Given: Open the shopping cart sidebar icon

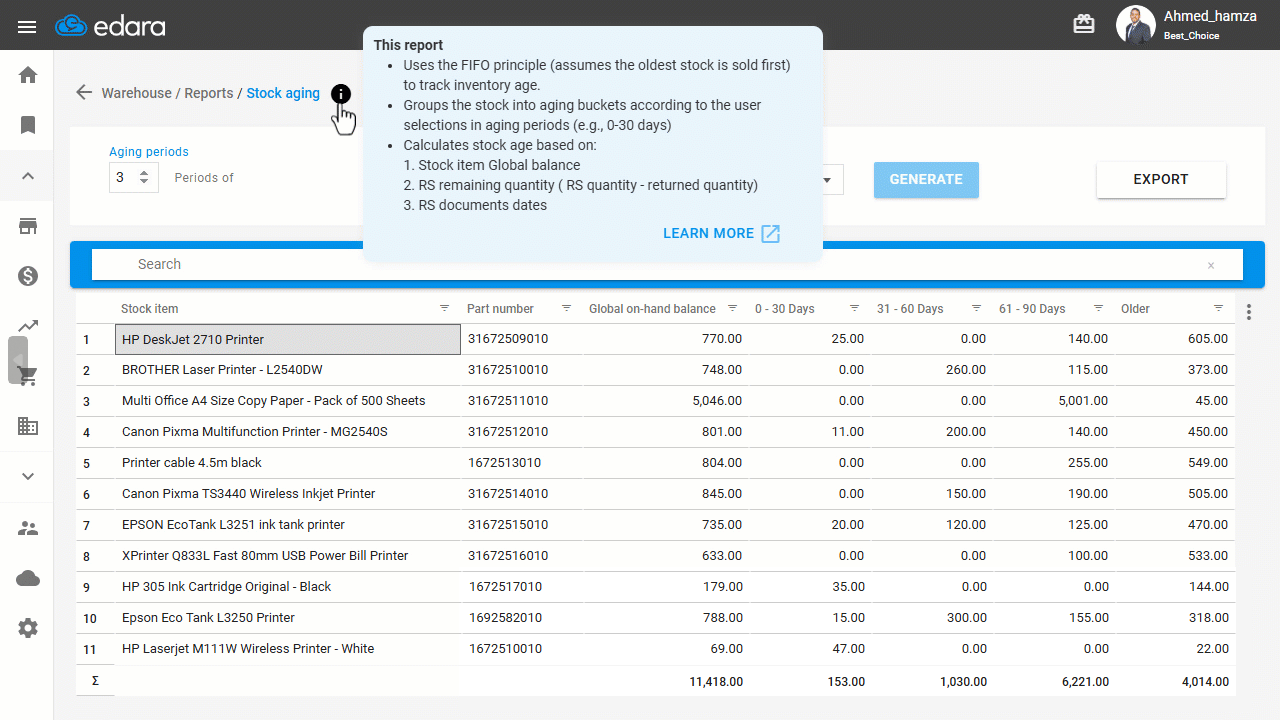Looking at the screenshot, I should pyautogui.click(x=28, y=376).
